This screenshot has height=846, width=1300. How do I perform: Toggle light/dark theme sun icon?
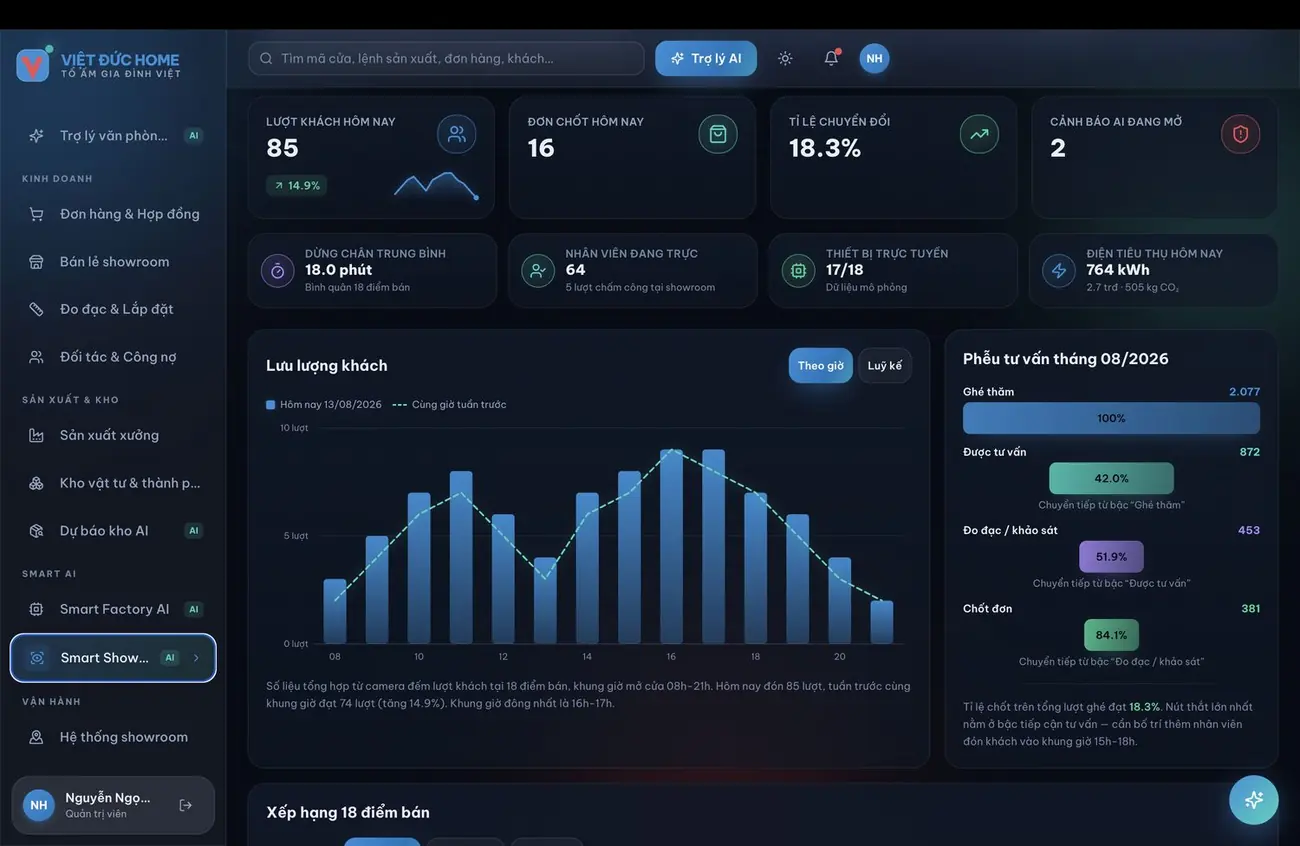click(x=785, y=58)
